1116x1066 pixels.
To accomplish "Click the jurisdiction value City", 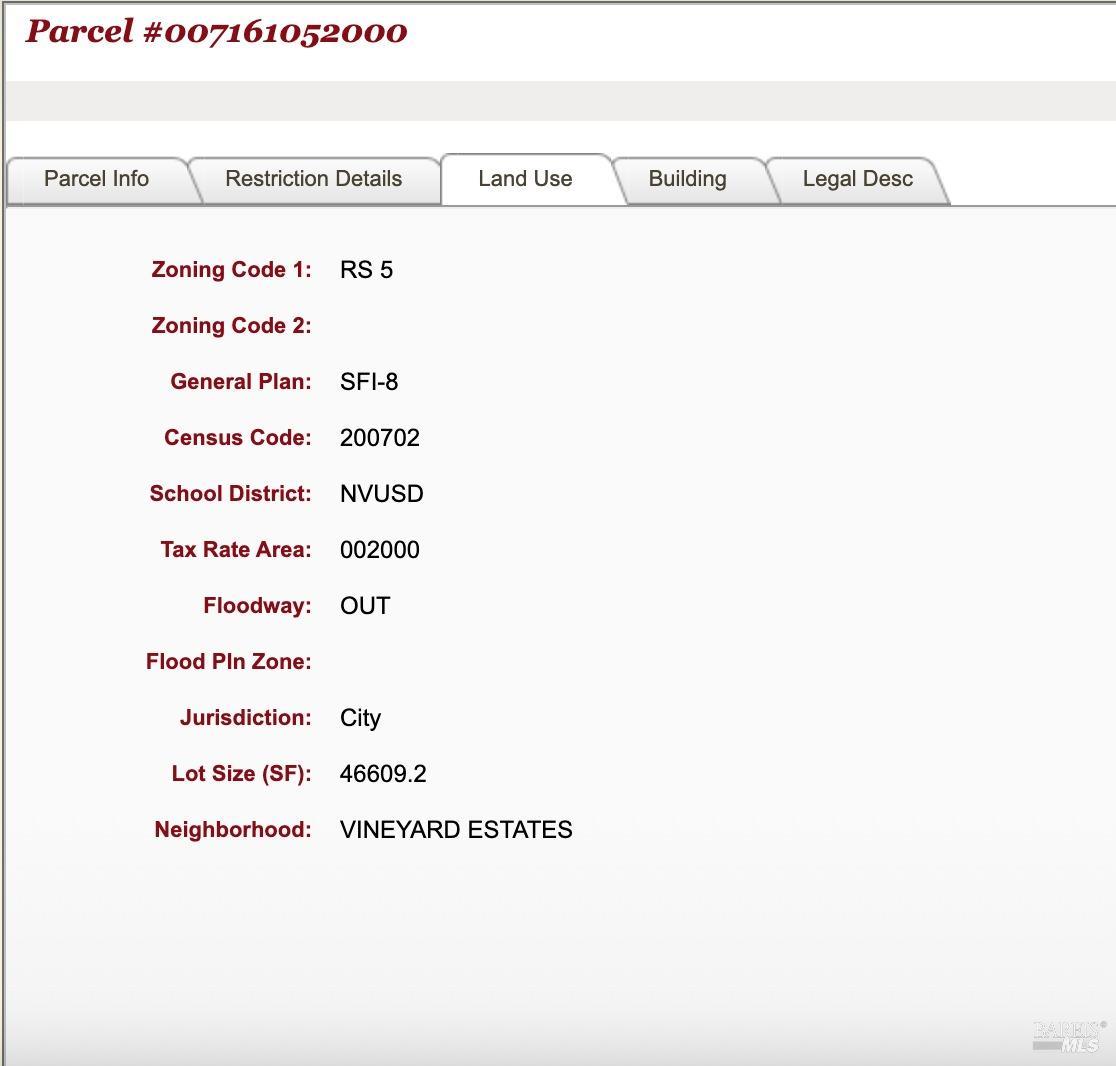I will (360, 718).
